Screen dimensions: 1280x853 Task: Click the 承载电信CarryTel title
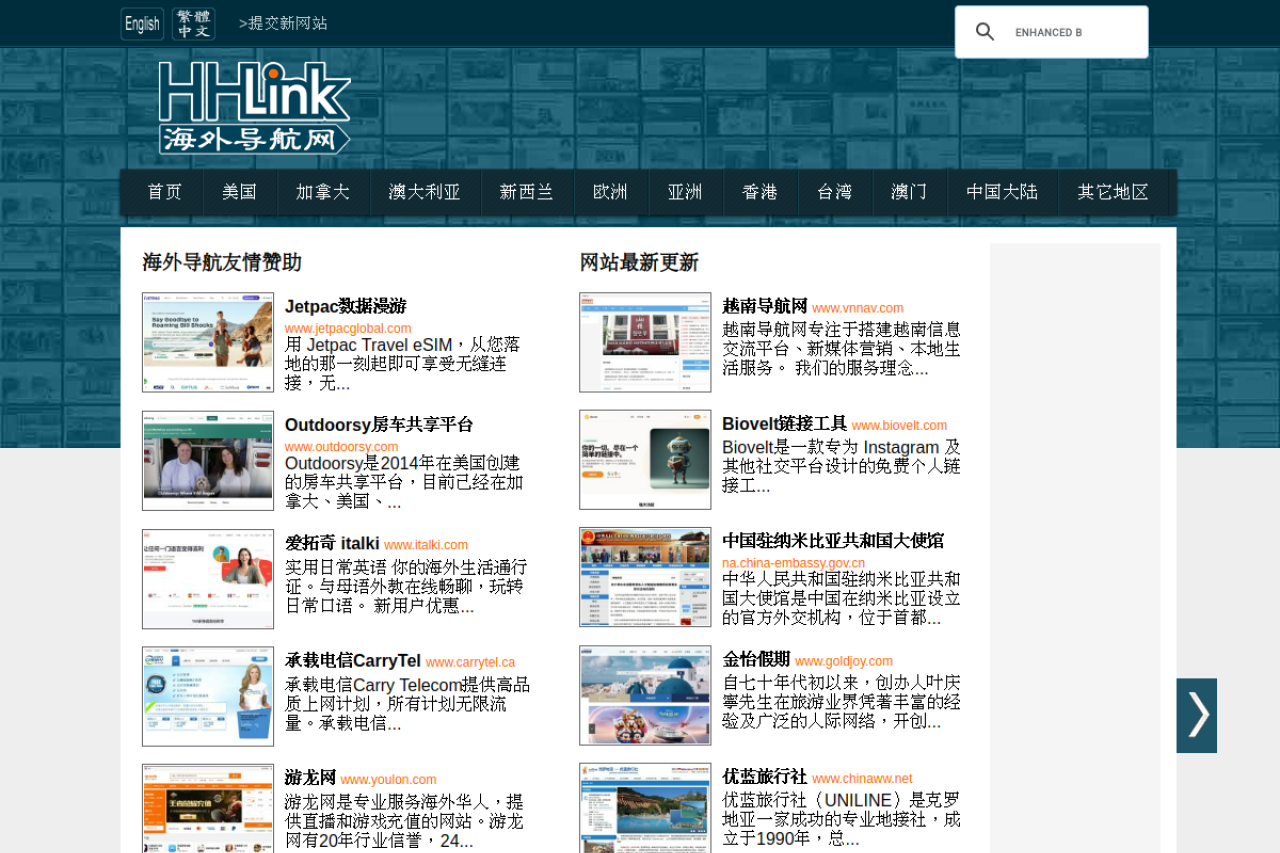[x=353, y=660]
